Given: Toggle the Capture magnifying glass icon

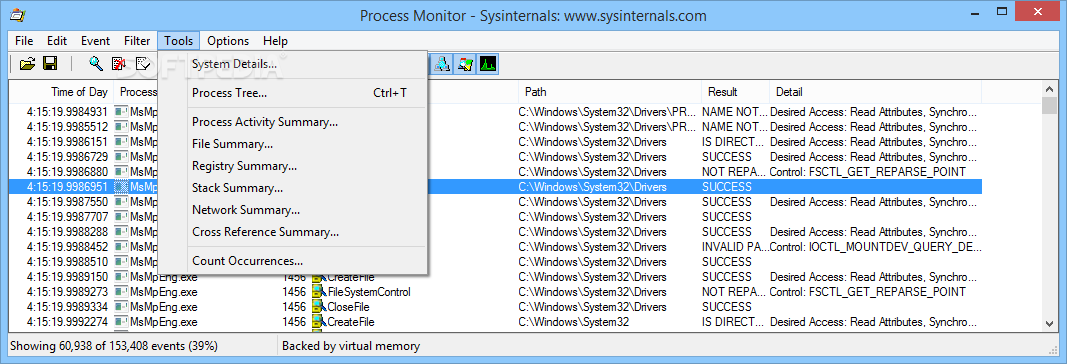Looking at the screenshot, I should [x=96, y=64].
